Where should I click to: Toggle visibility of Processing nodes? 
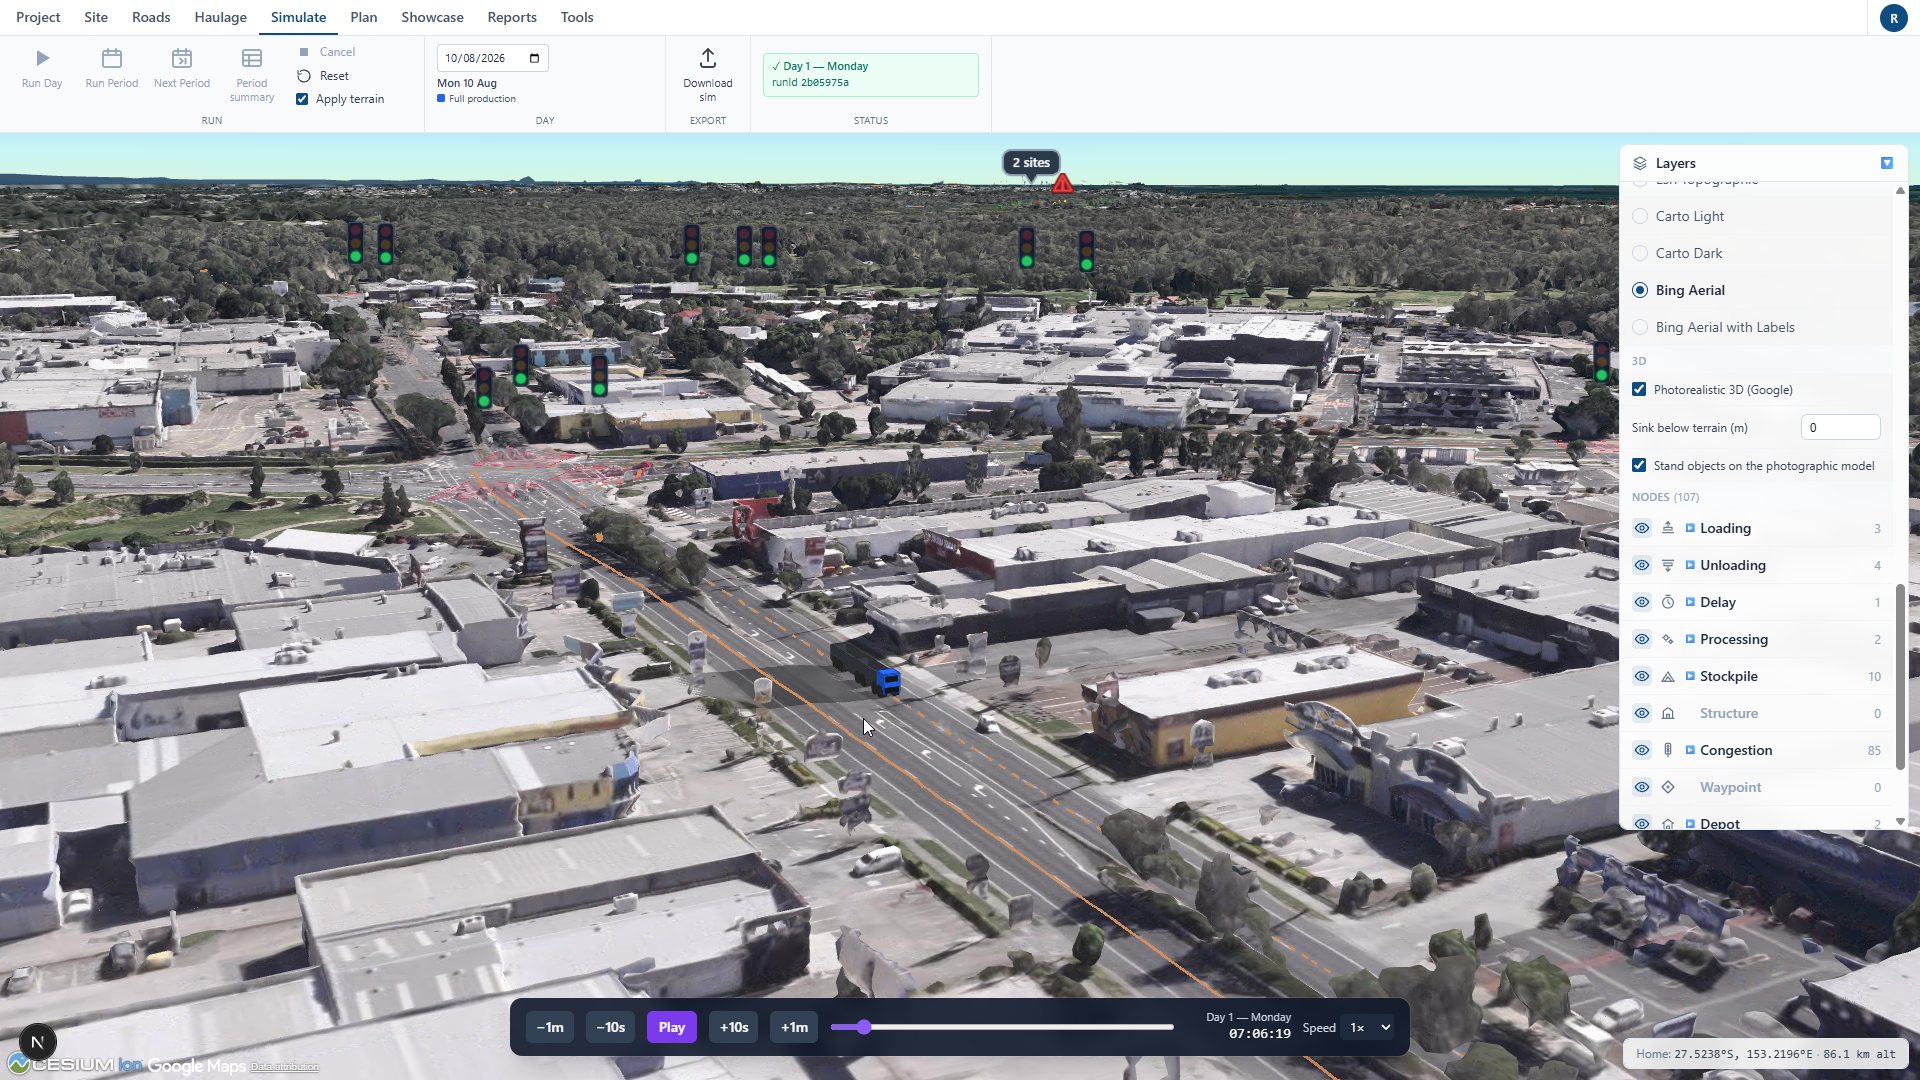(x=1642, y=639)
